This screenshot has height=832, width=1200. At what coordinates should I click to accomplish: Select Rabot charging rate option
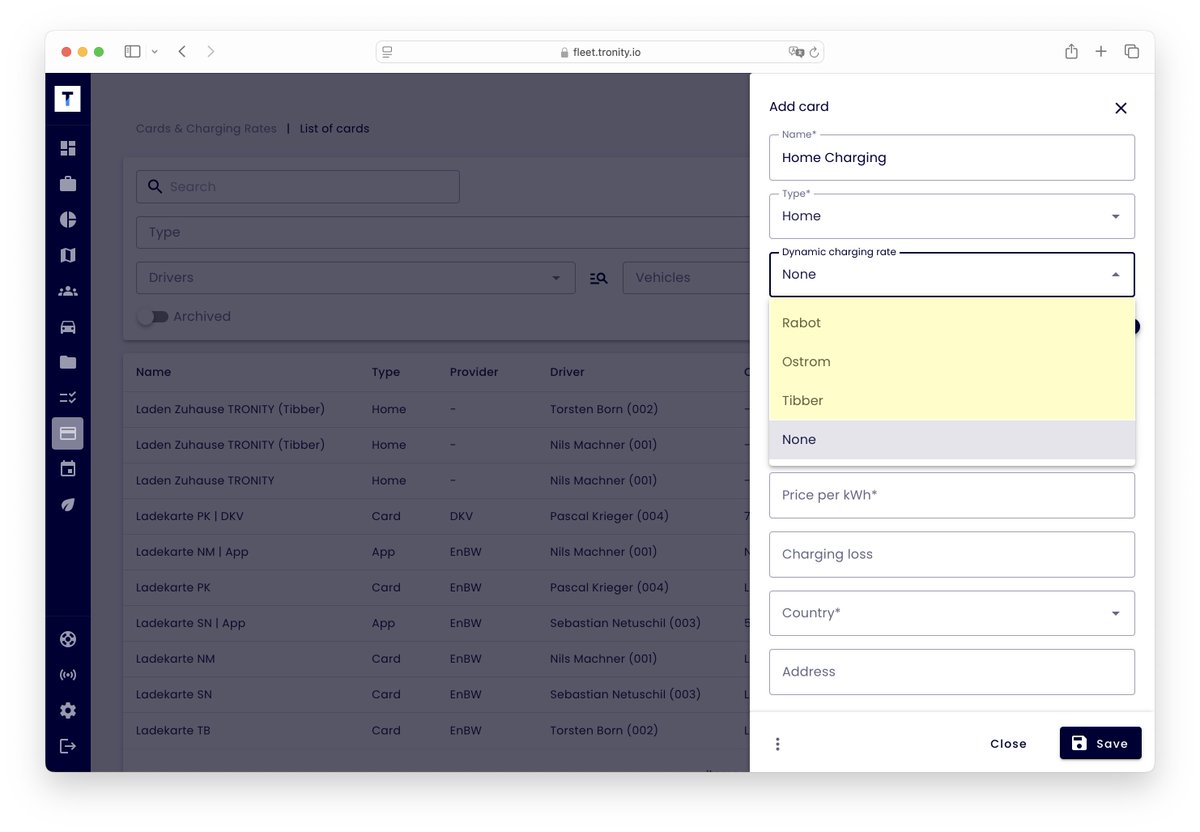click(x=952, y=323)
